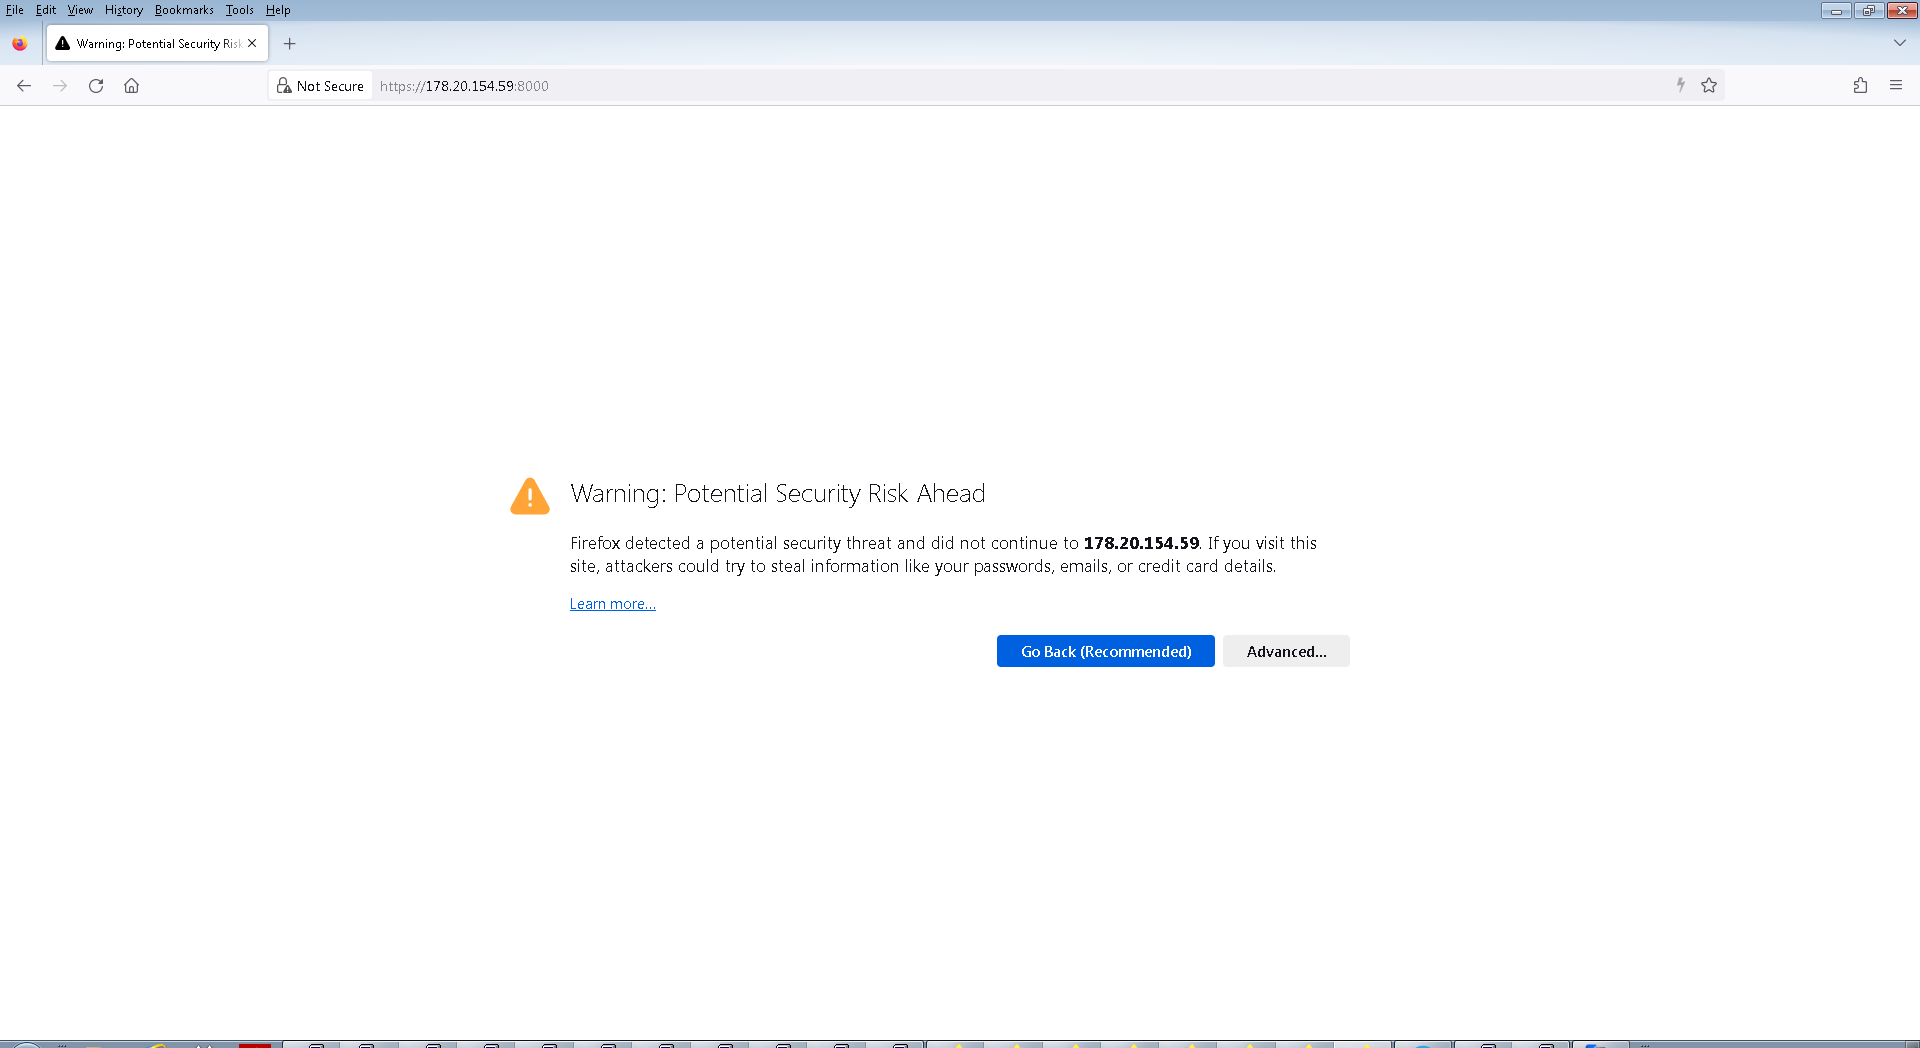Click Go Back (Recommended)
The image size is (1920, 1048).
point(1105,651)
